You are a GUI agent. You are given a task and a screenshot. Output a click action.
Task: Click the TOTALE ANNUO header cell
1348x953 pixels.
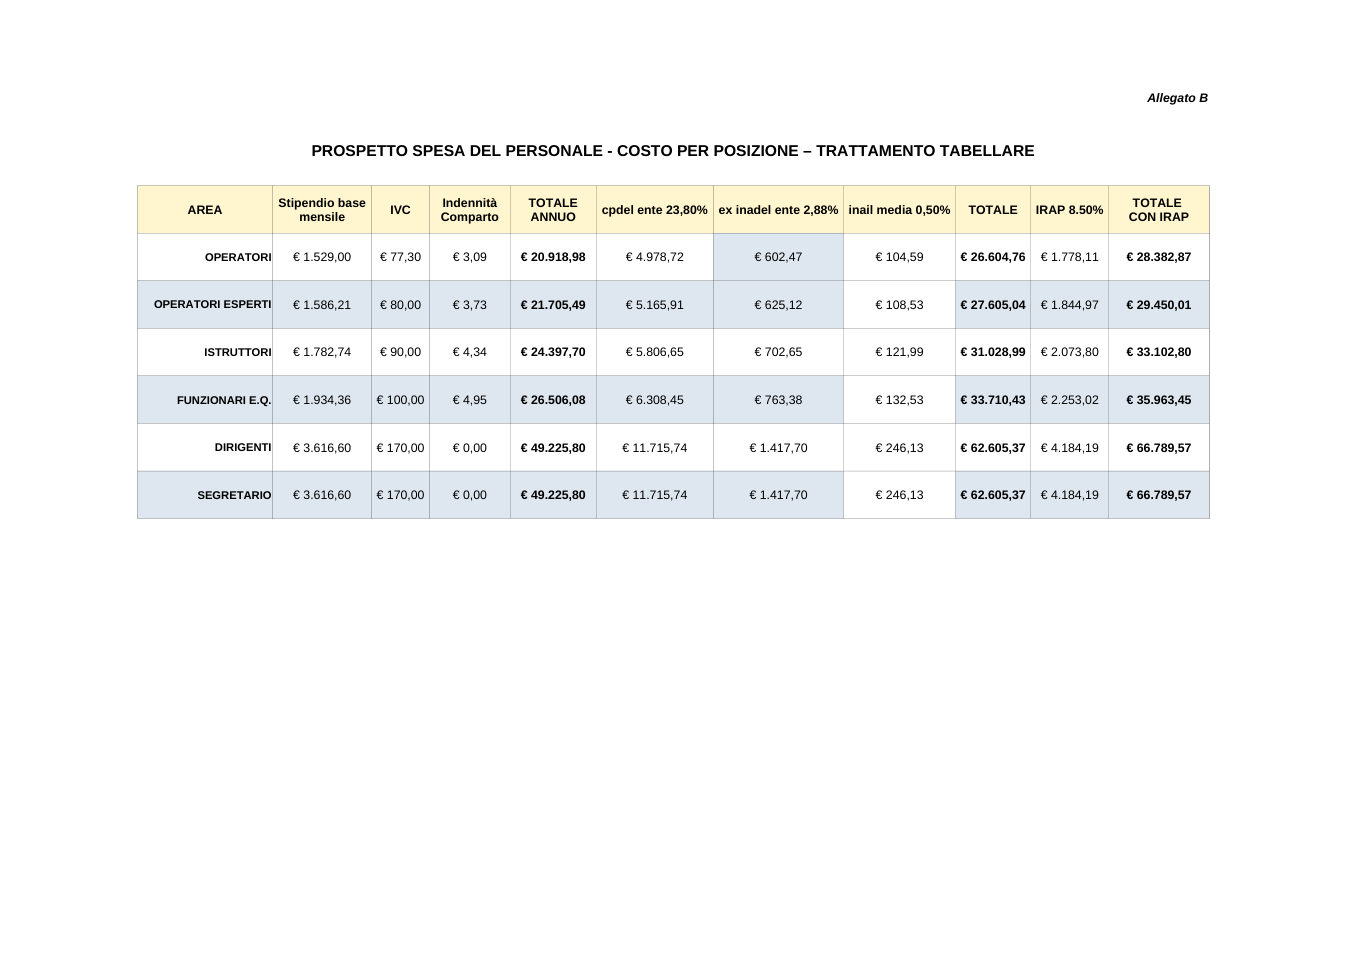tap(553, 210)
